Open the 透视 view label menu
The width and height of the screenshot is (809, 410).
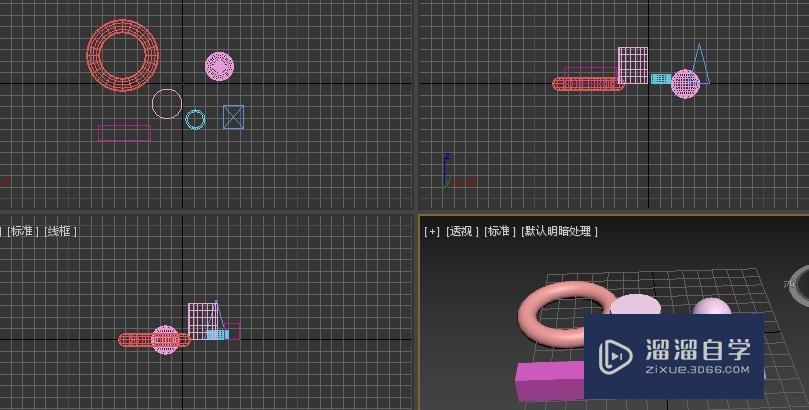pyautogui.click(x=462, y=232)
